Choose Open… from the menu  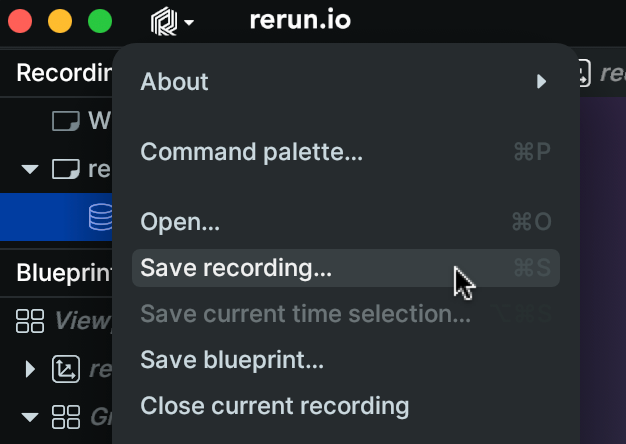coord(346,222)
